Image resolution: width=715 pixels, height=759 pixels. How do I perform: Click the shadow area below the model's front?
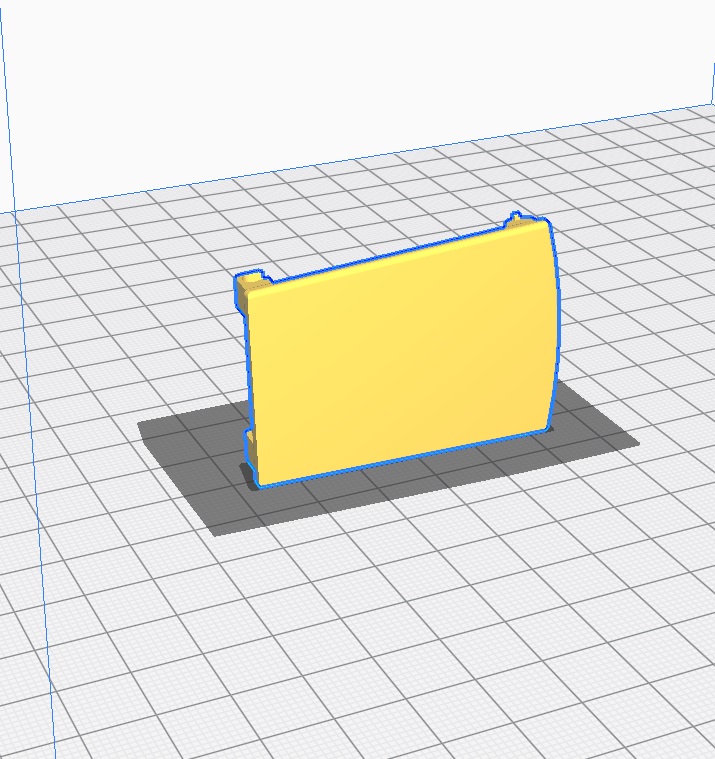[x=400, y=490]
